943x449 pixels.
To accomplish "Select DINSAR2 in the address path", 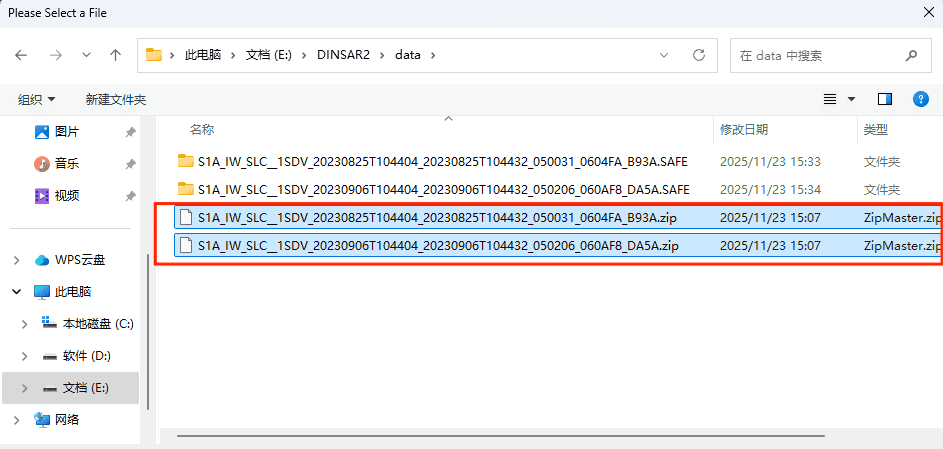I will point(343,55).
